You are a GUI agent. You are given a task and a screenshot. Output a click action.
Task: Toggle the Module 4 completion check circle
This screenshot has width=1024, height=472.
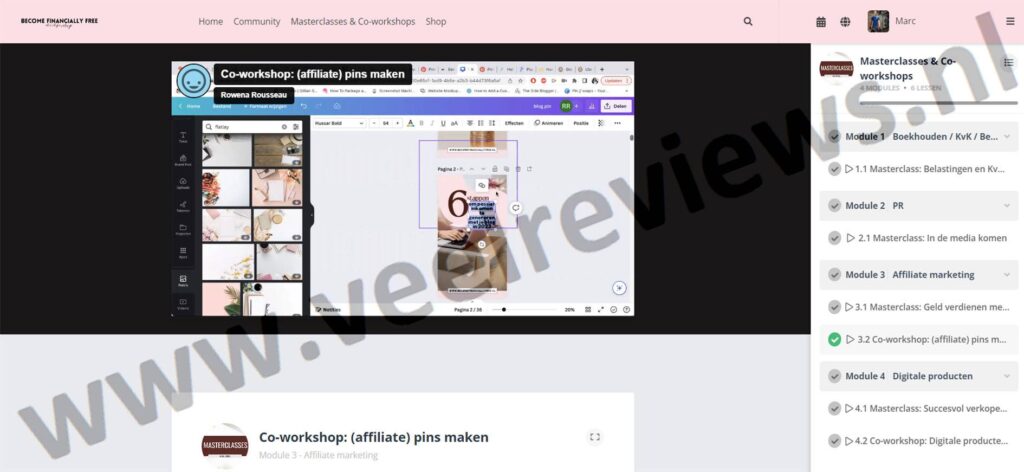coord(834,376)
